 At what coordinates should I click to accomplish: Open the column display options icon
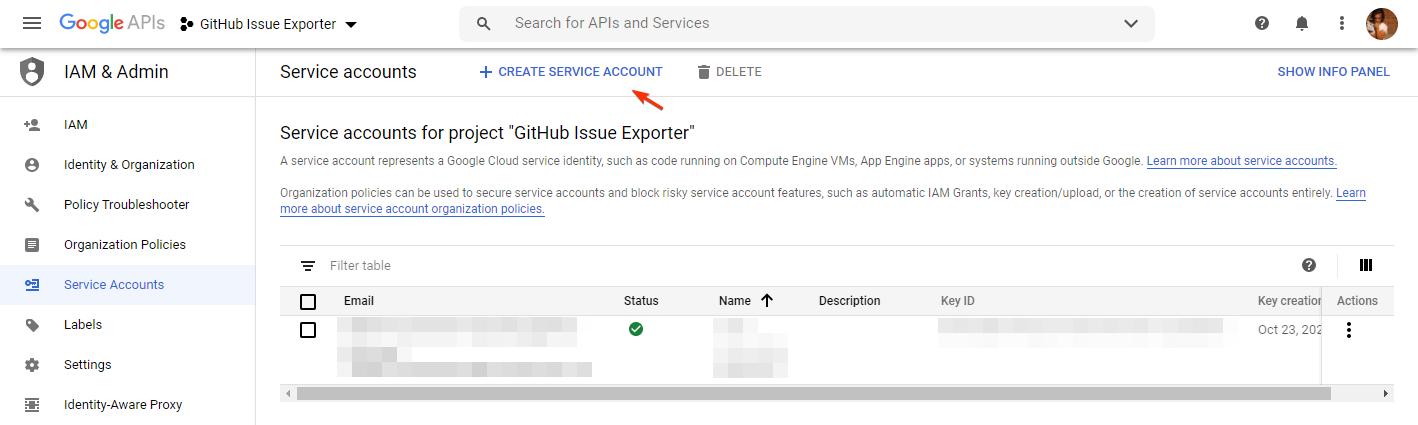[x=1366, y=265]
